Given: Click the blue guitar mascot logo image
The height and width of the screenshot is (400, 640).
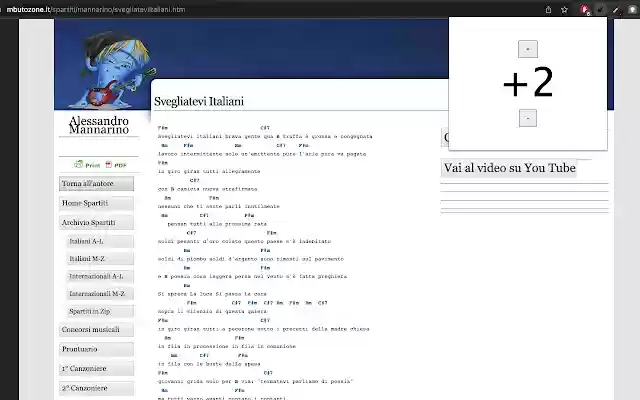Looking at the screenshot, I should (x=113, y=69).
